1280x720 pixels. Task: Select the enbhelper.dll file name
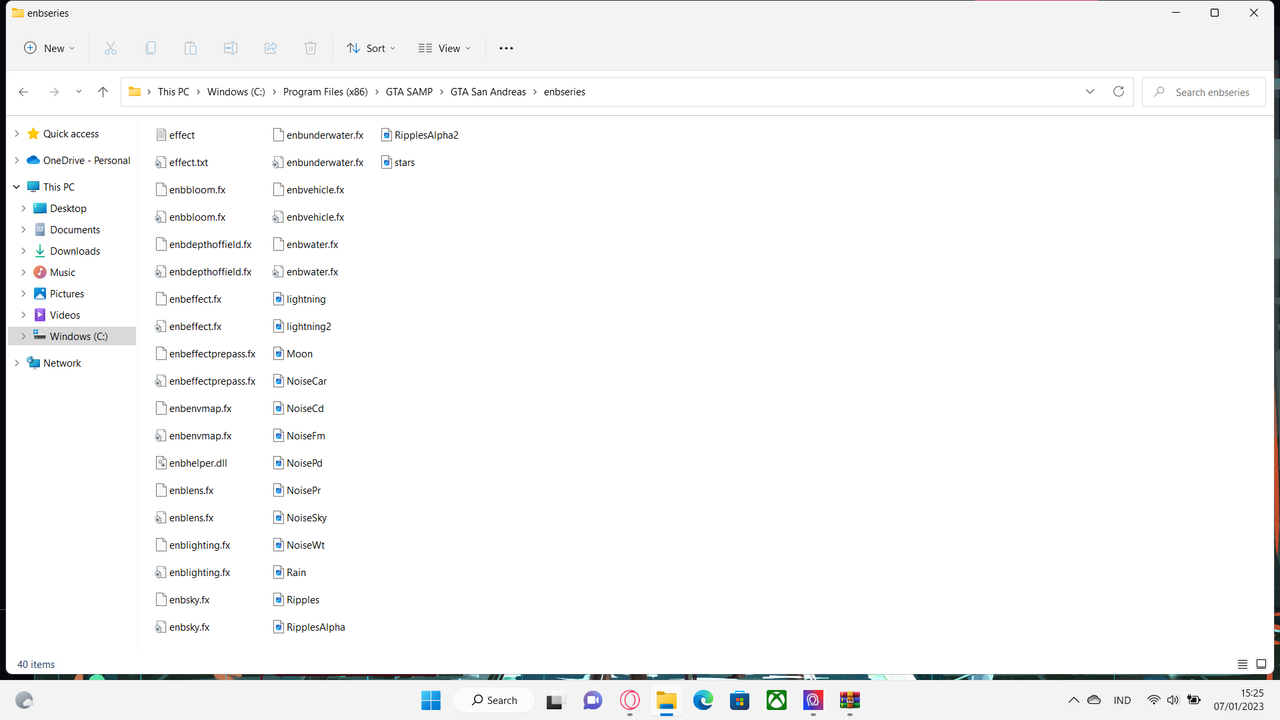coord(198,463)
